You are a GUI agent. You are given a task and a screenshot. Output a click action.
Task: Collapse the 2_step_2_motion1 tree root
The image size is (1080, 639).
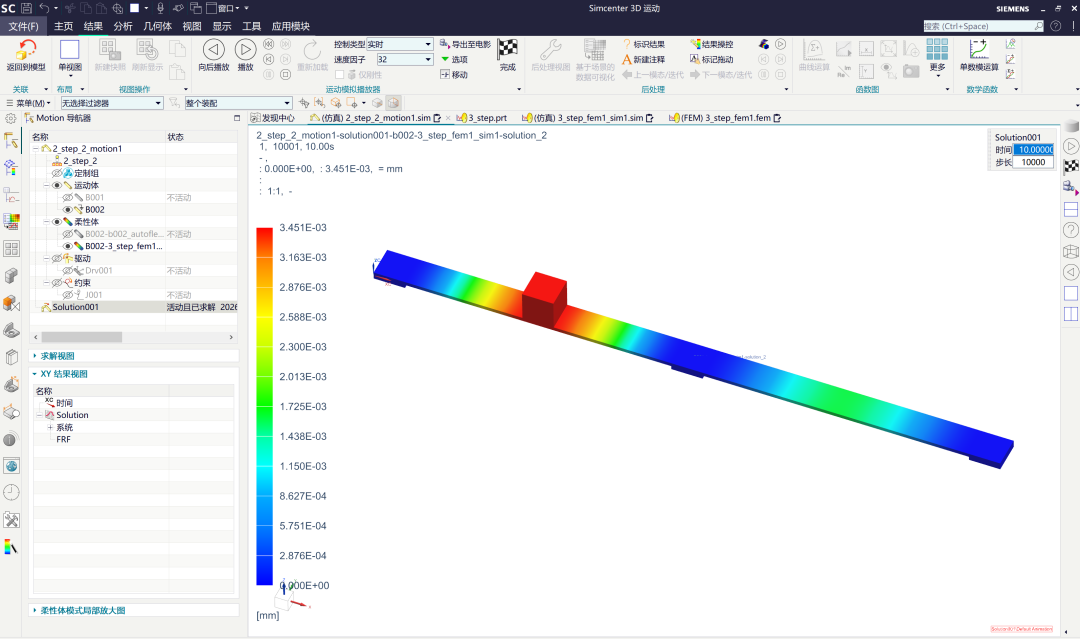(36, 149)
